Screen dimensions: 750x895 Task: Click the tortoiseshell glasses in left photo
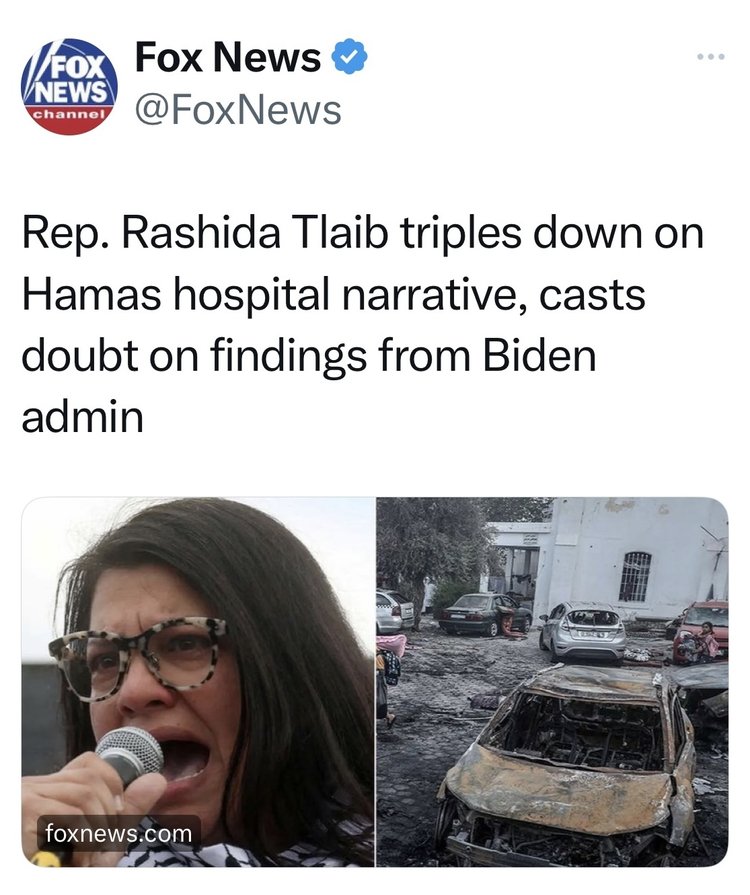coord(138,656)
